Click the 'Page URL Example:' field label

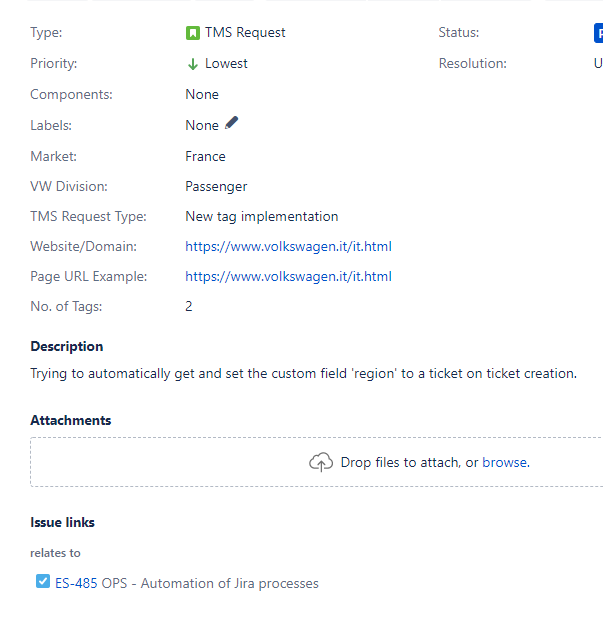tap(89, 276)
